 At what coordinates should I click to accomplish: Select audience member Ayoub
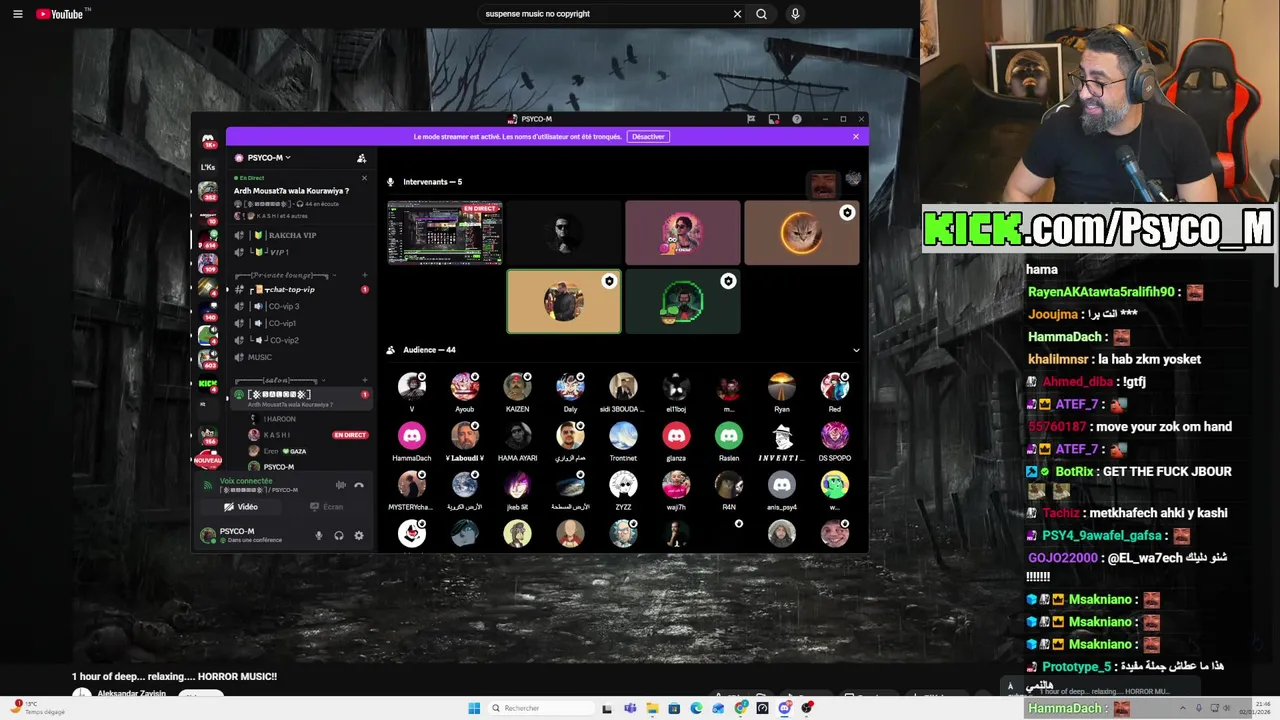pos(465,391)
